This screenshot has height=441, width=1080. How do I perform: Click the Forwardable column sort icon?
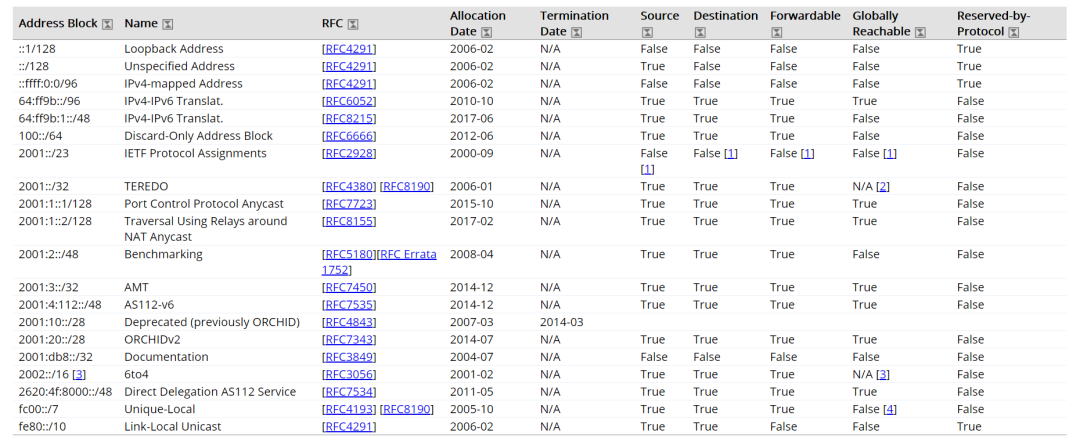click(776, 32)
